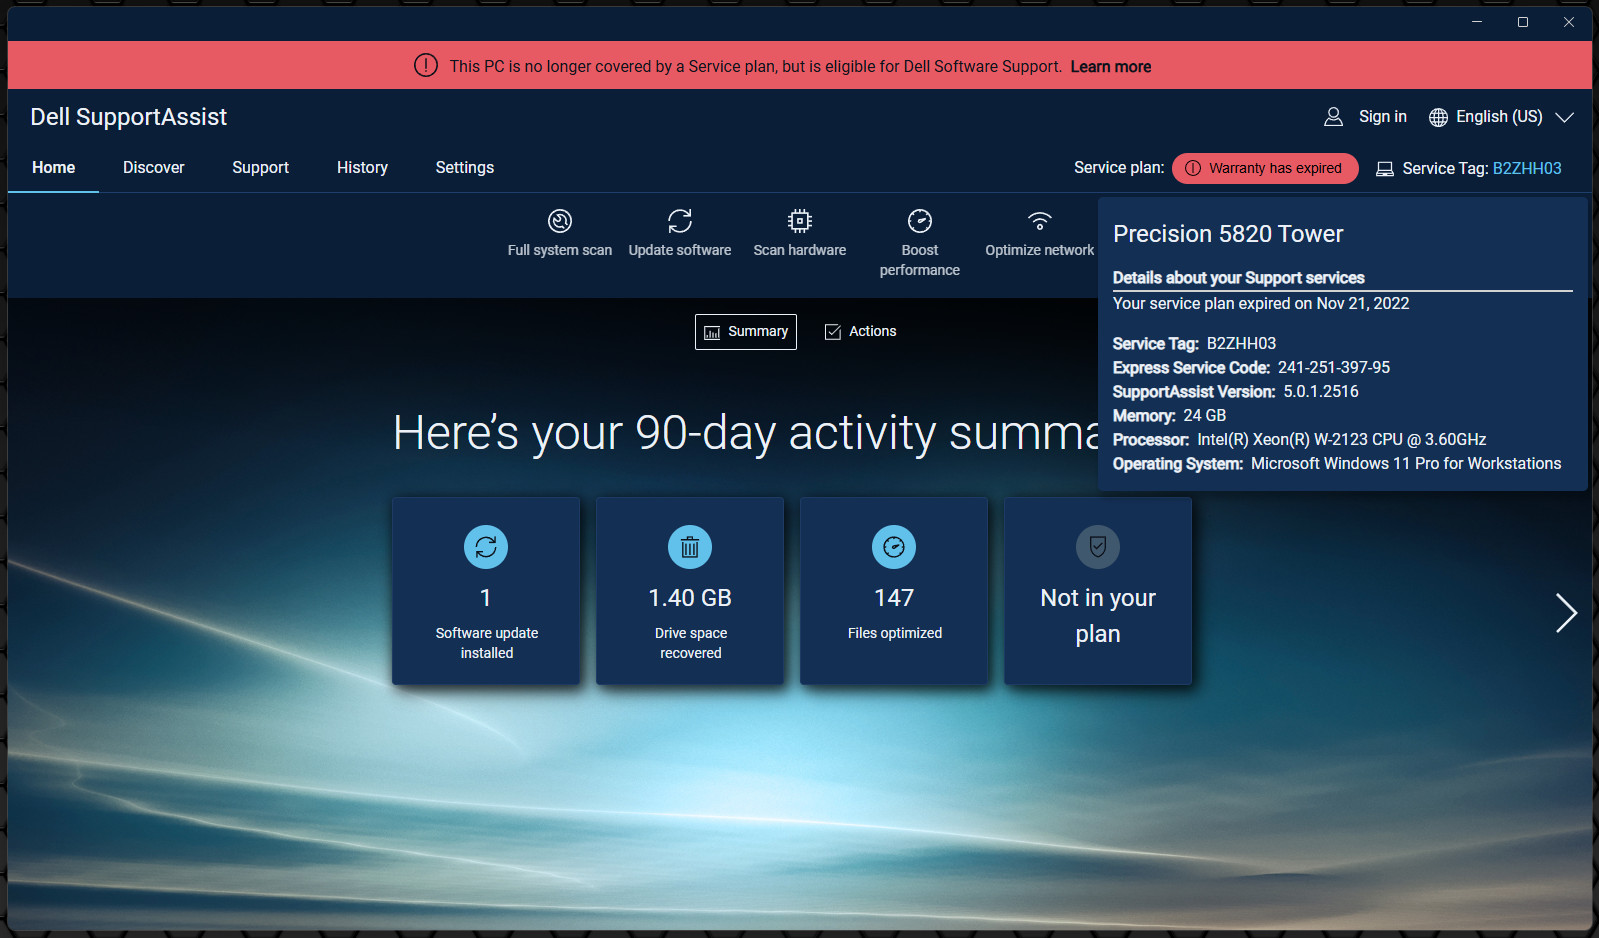1599x938 pixels.
Task: Open the Discover tab
Action: 154,168
